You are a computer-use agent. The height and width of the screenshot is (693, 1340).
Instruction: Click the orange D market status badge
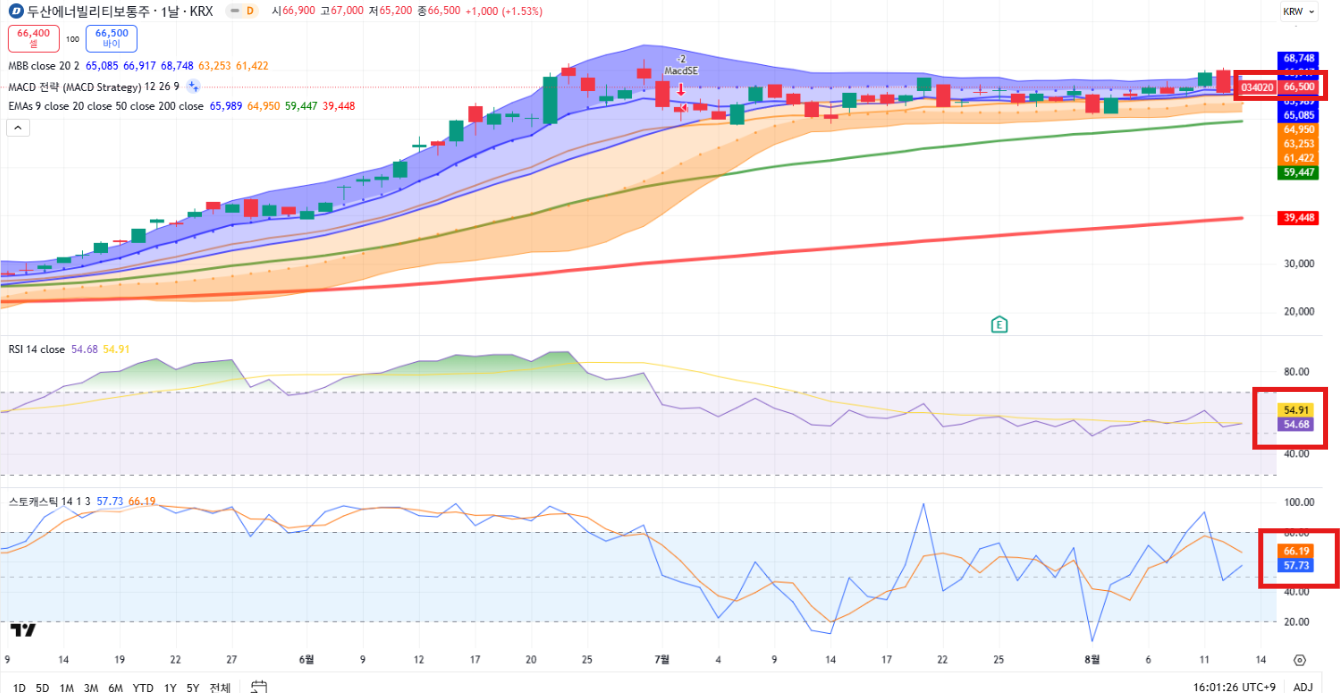pyautogui.click(x=249, y=10)
